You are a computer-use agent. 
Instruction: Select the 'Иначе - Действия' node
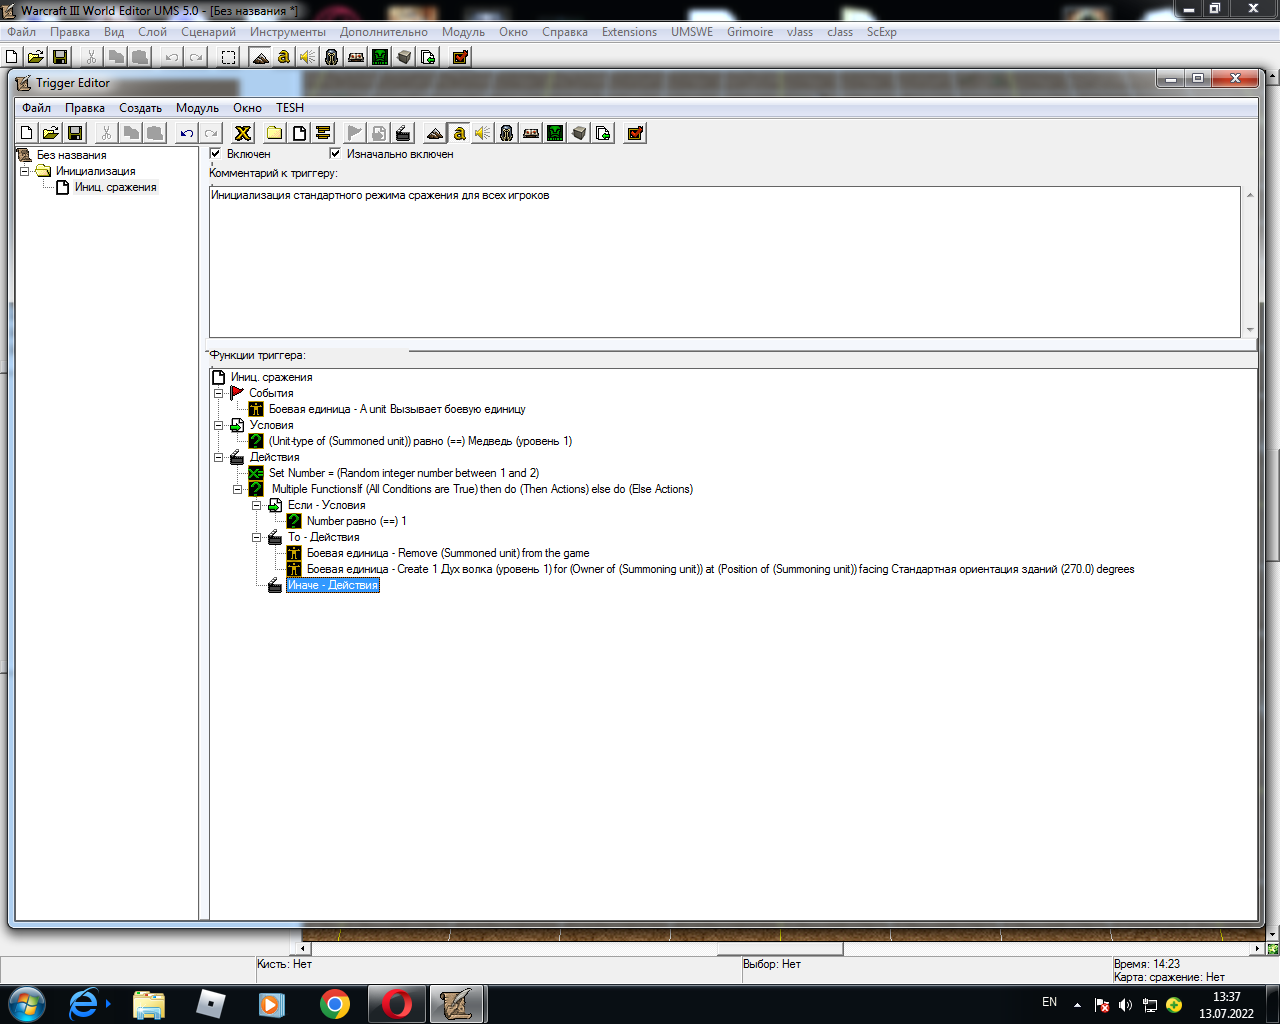tap(333, 585)
